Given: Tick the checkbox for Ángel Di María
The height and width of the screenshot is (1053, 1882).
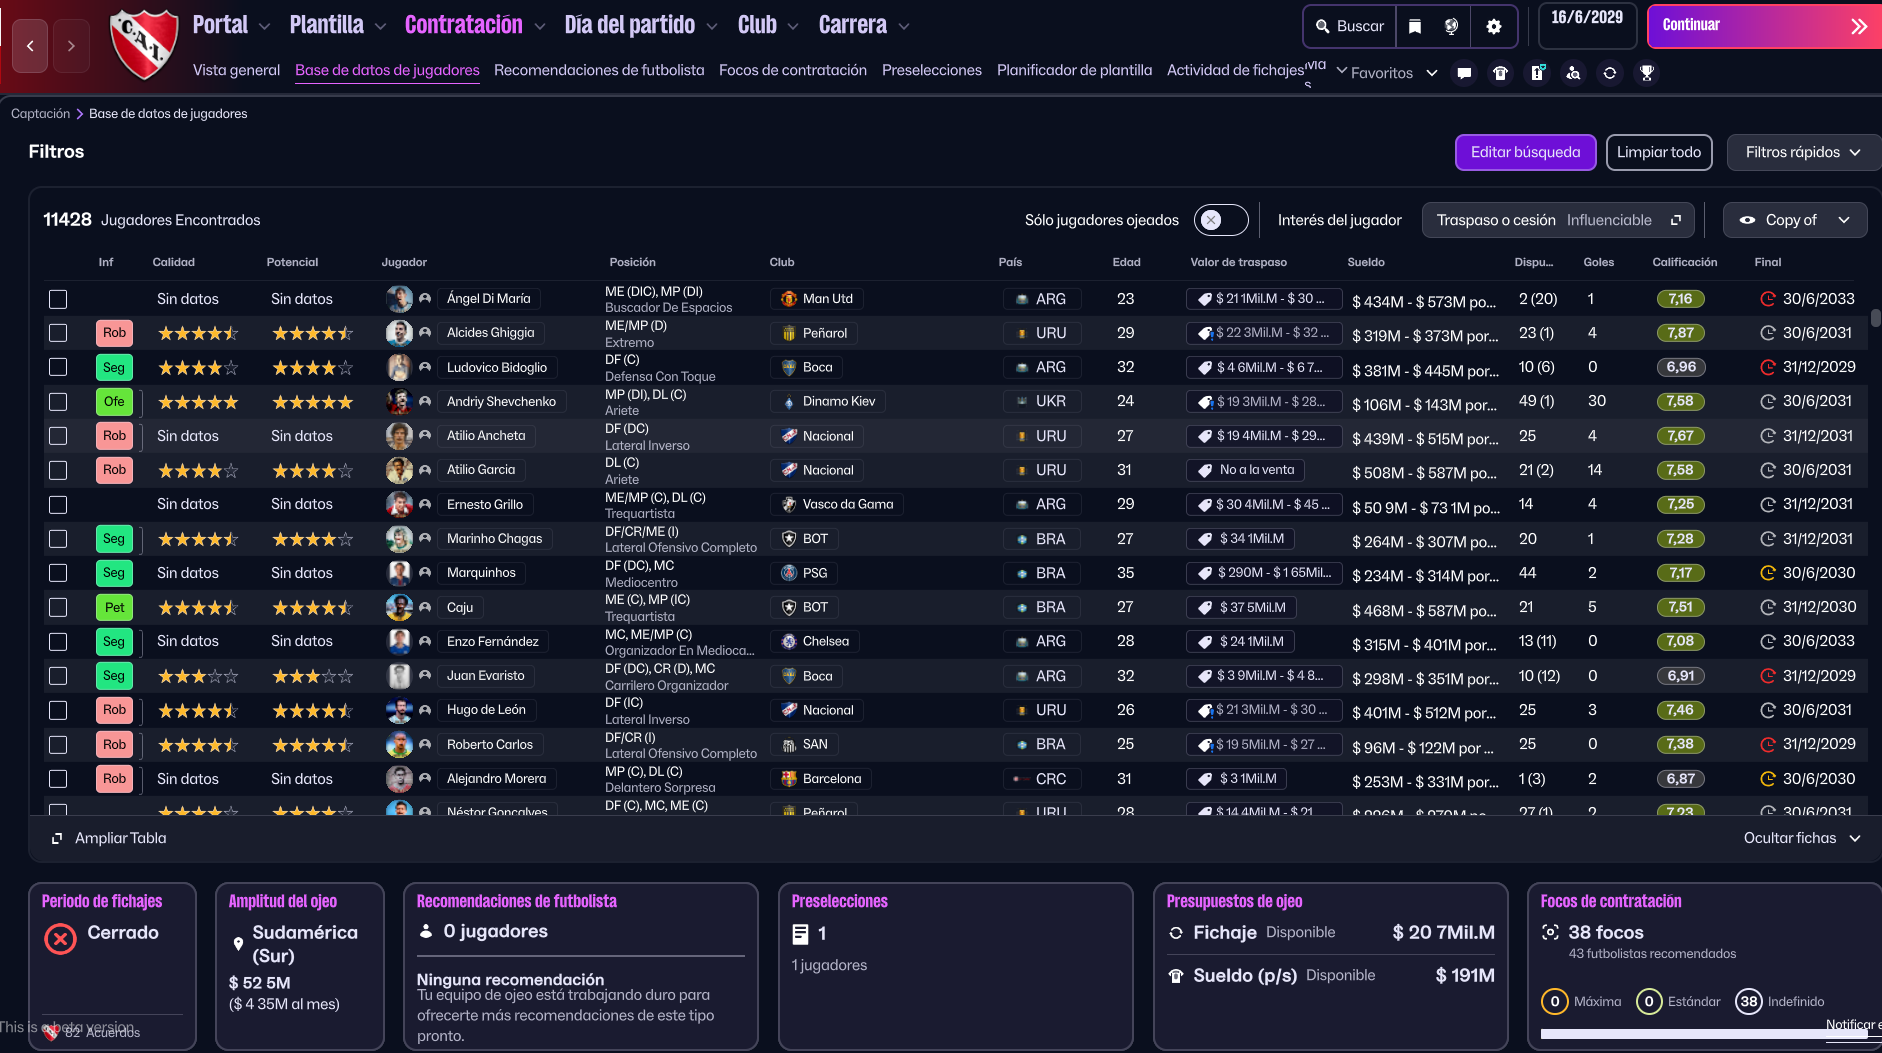Looking at the screenshot, I should coord(58,299).
